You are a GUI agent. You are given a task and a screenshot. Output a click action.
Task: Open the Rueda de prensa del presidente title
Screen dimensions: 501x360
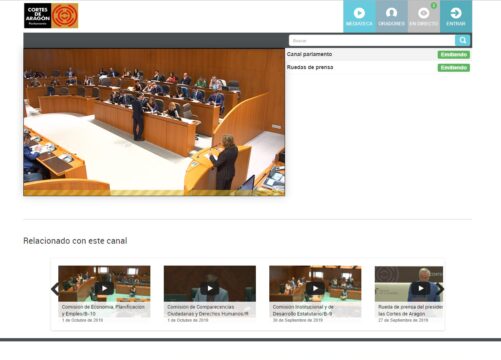click(410, 310)
